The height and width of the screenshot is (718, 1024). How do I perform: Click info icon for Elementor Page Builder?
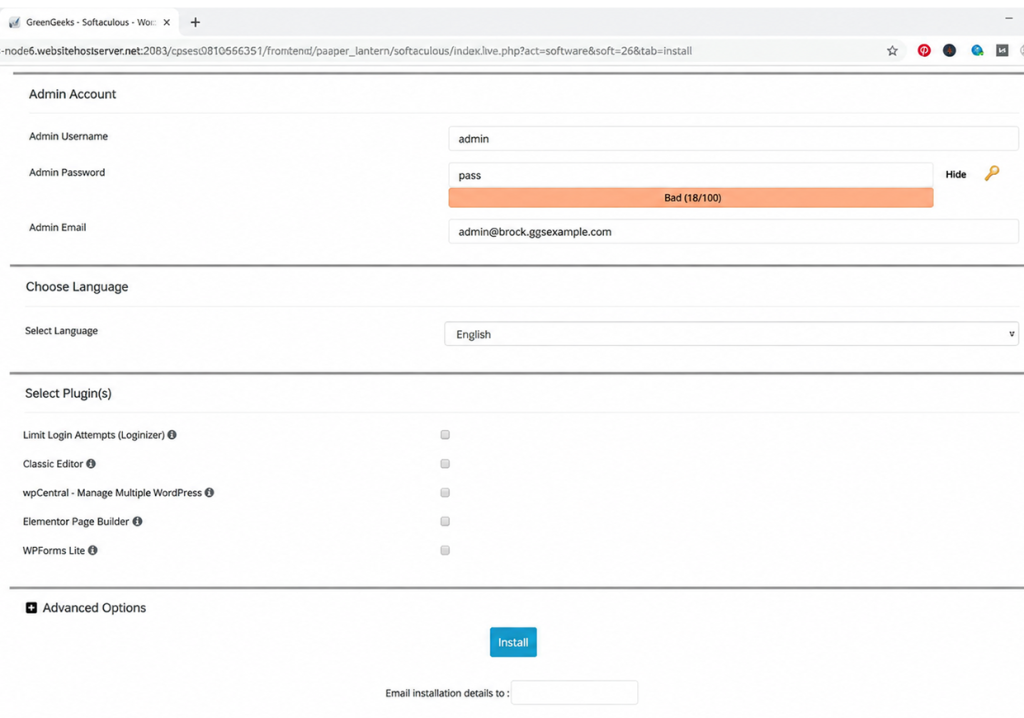click(137, 522)
